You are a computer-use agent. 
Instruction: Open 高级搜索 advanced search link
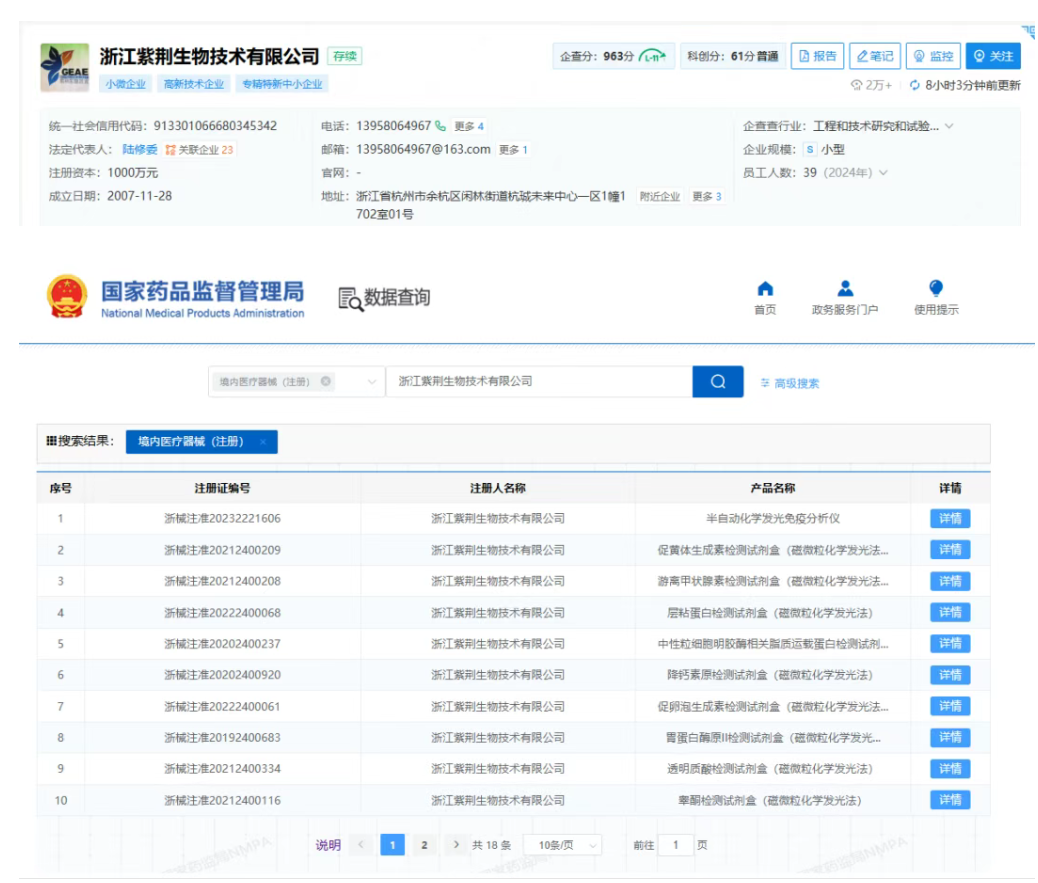pos(789,383)
